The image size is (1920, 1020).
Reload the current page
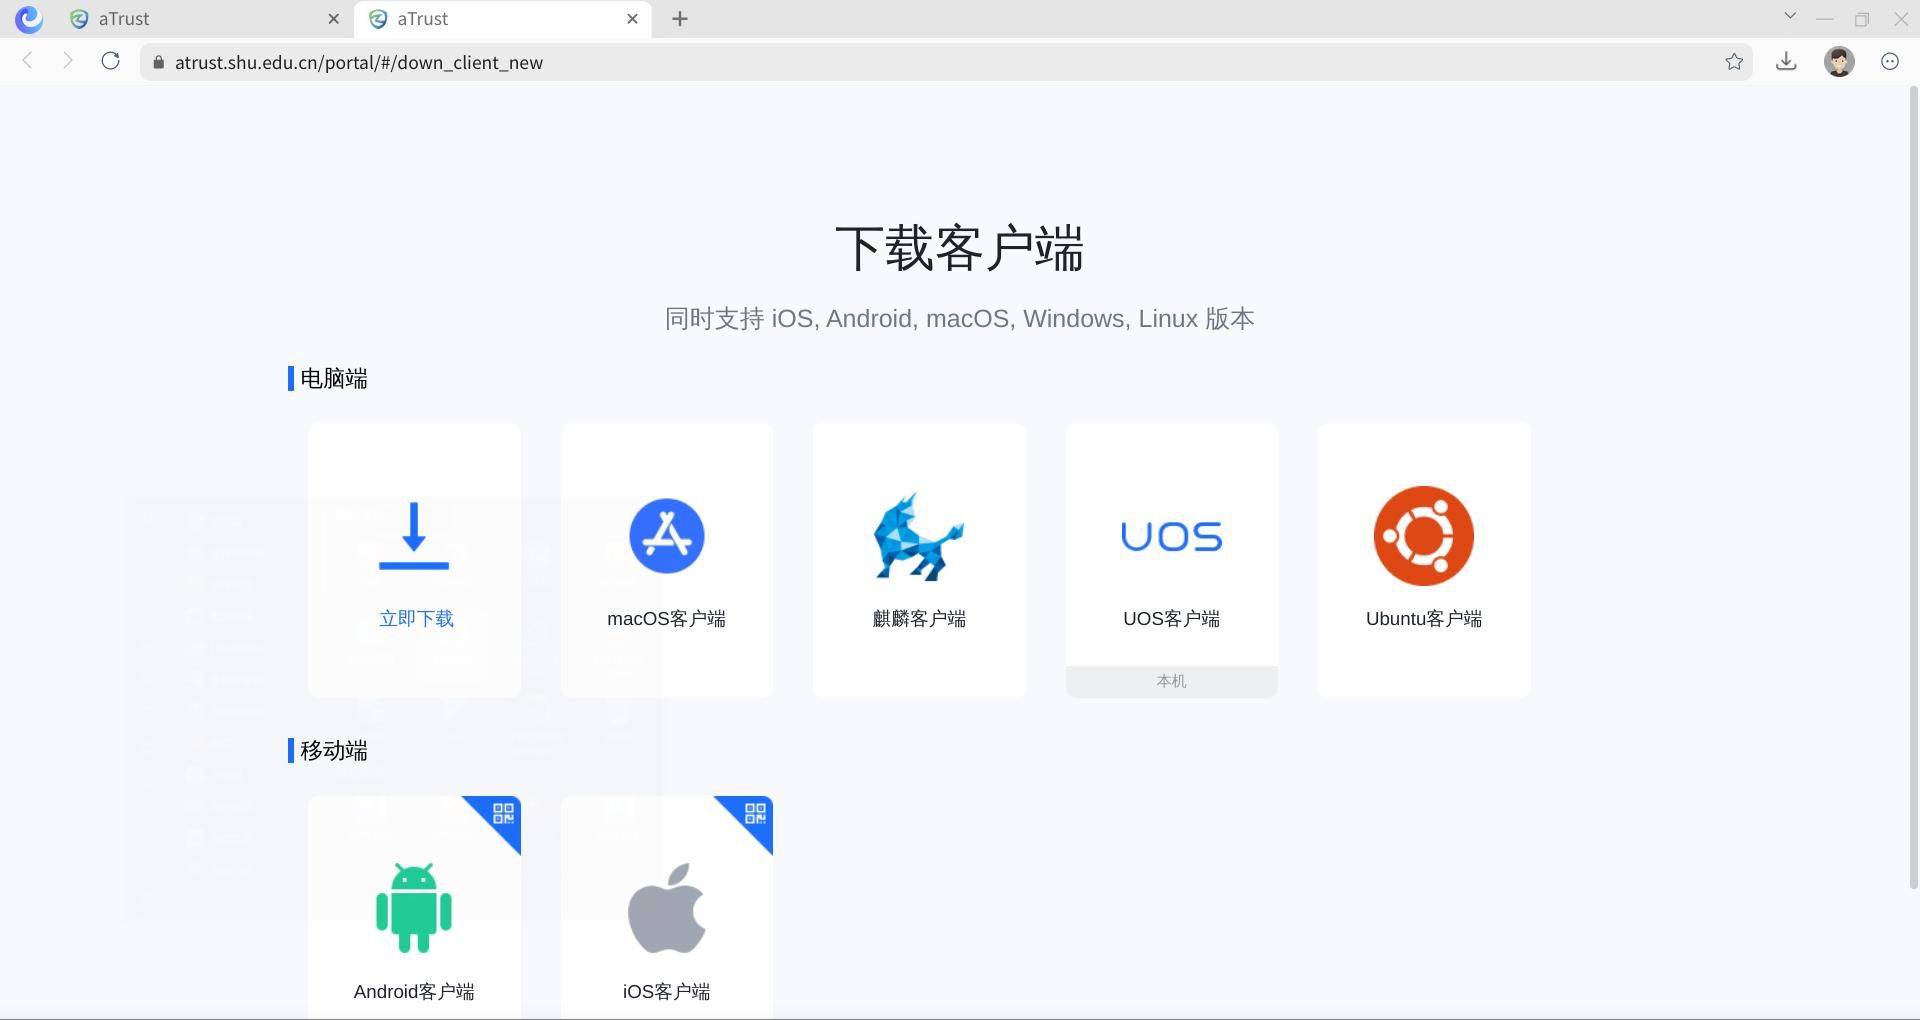[111, 61]
